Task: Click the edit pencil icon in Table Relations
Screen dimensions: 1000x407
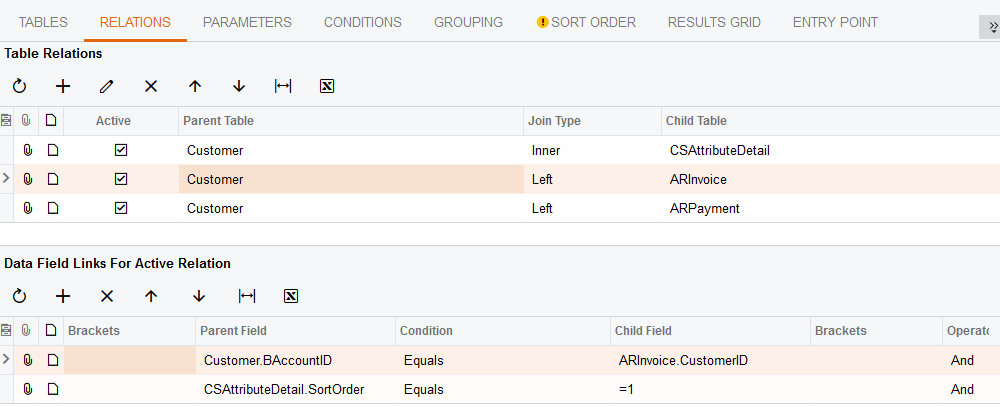Action: (x=107, y=86)
